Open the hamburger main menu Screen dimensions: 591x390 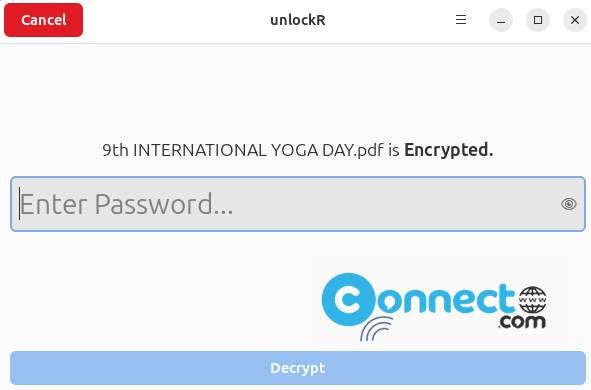tap(461, 20)
